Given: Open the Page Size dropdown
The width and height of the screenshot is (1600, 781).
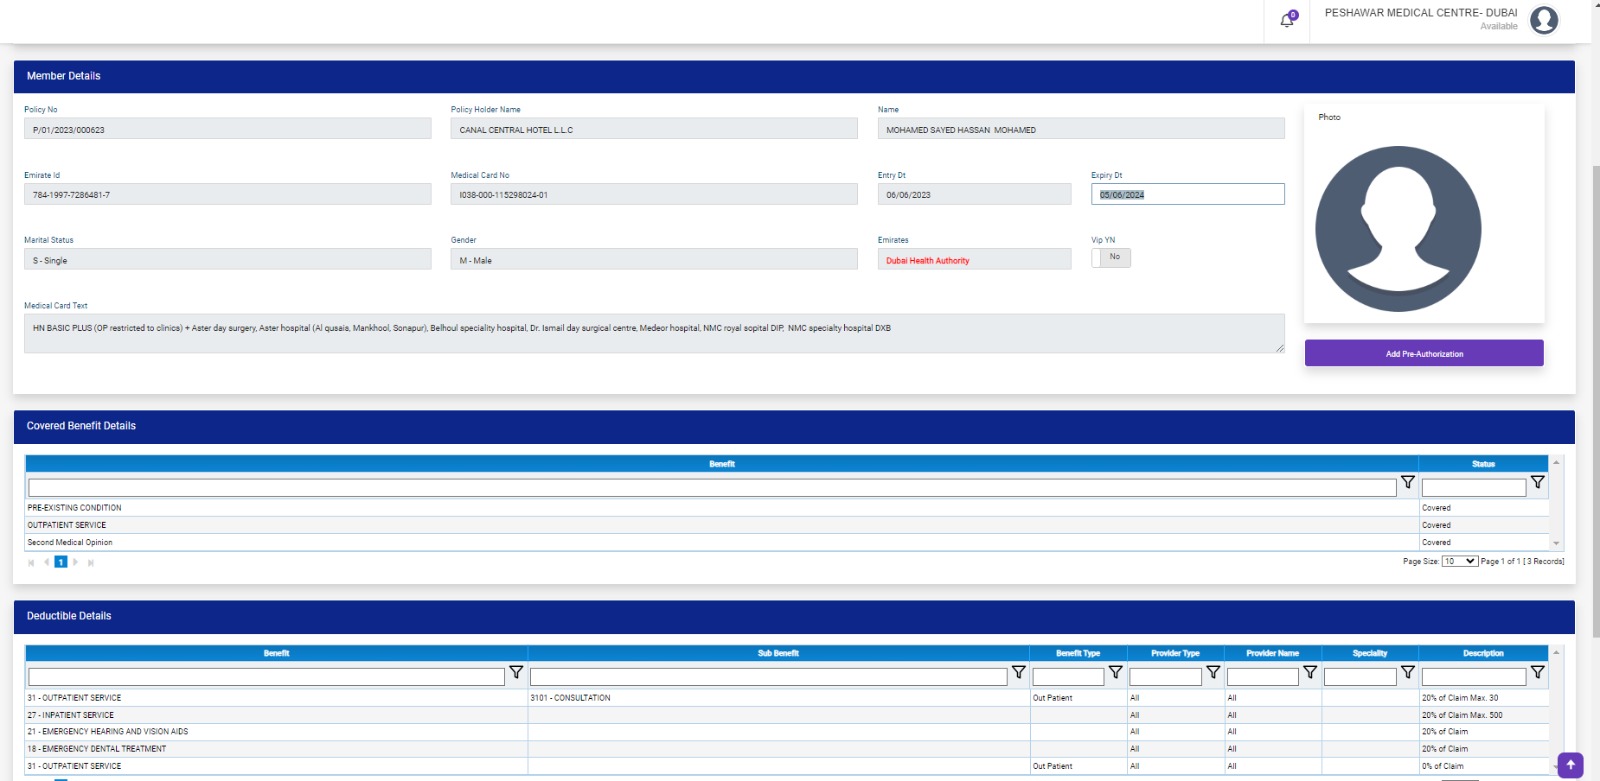Looking at the screenshot, I should pos(1459,561).
